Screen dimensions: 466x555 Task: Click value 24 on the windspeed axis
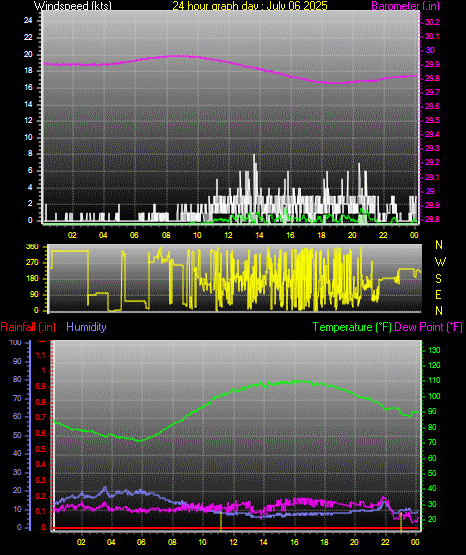(x=28, y=21)
